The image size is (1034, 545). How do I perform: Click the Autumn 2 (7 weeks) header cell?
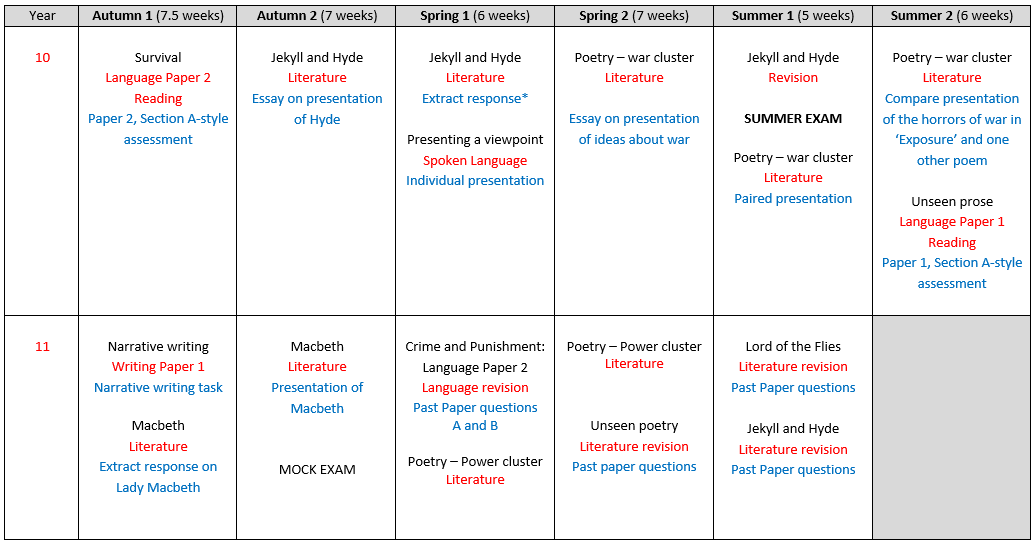point(317,15)
